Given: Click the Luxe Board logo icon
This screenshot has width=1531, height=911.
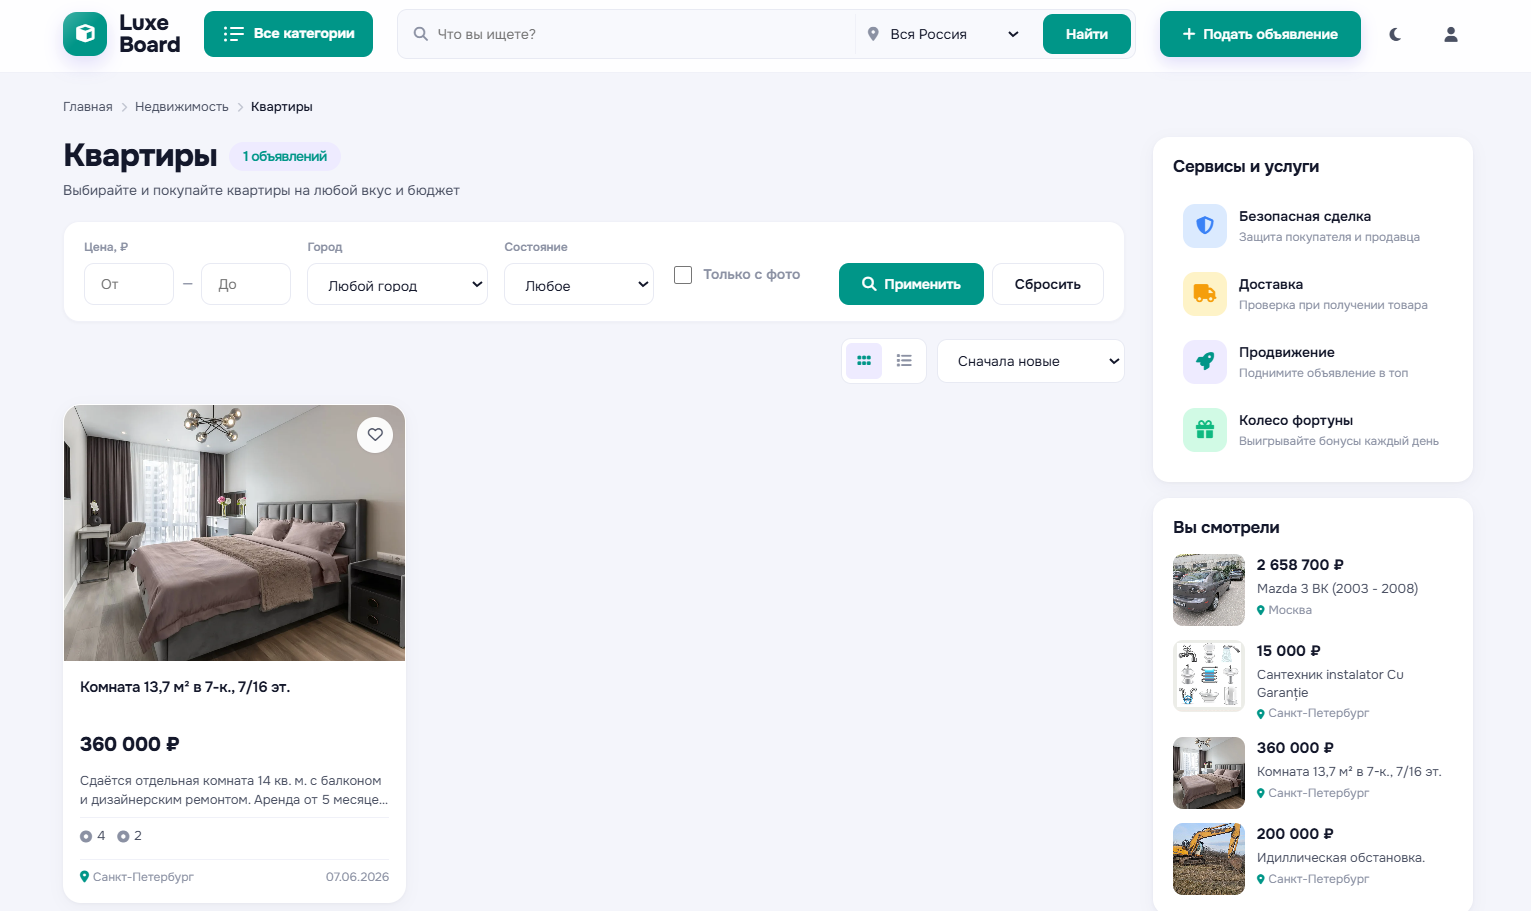Looking at the screenshot, I should coord(85,34).
